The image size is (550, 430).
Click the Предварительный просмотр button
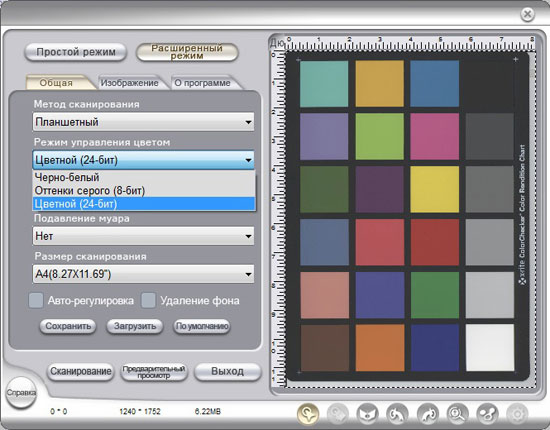tap(154, 372)
